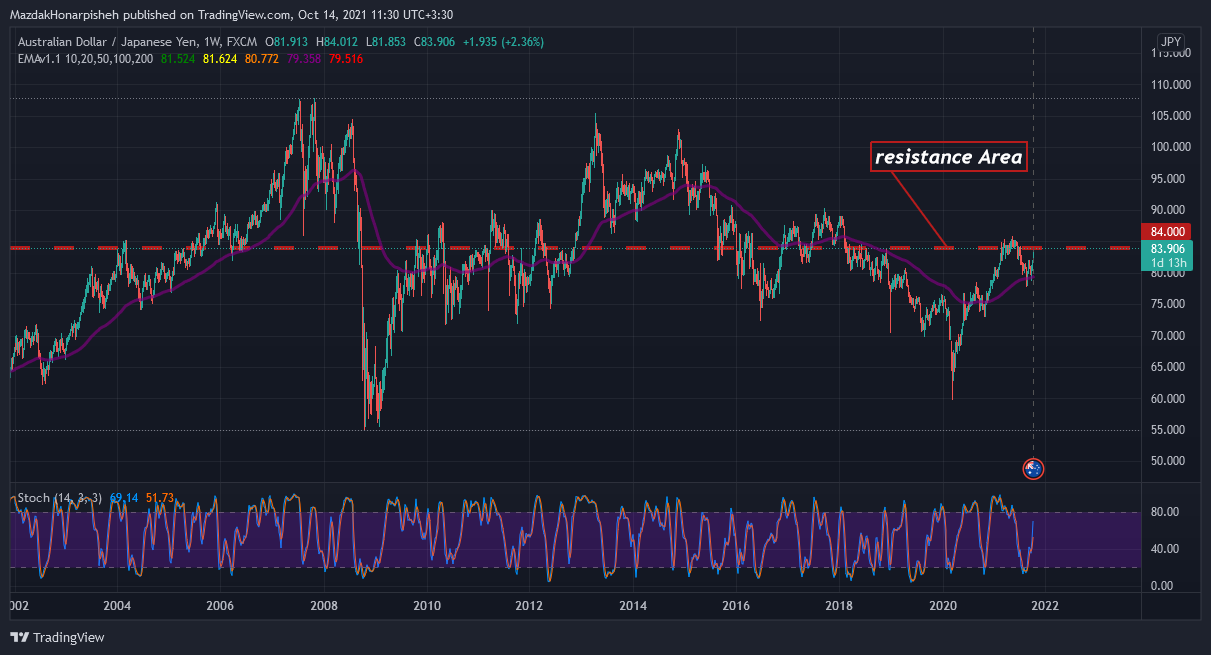
Task: Click the 50.000 price axis label
Action: [1170, 461]
